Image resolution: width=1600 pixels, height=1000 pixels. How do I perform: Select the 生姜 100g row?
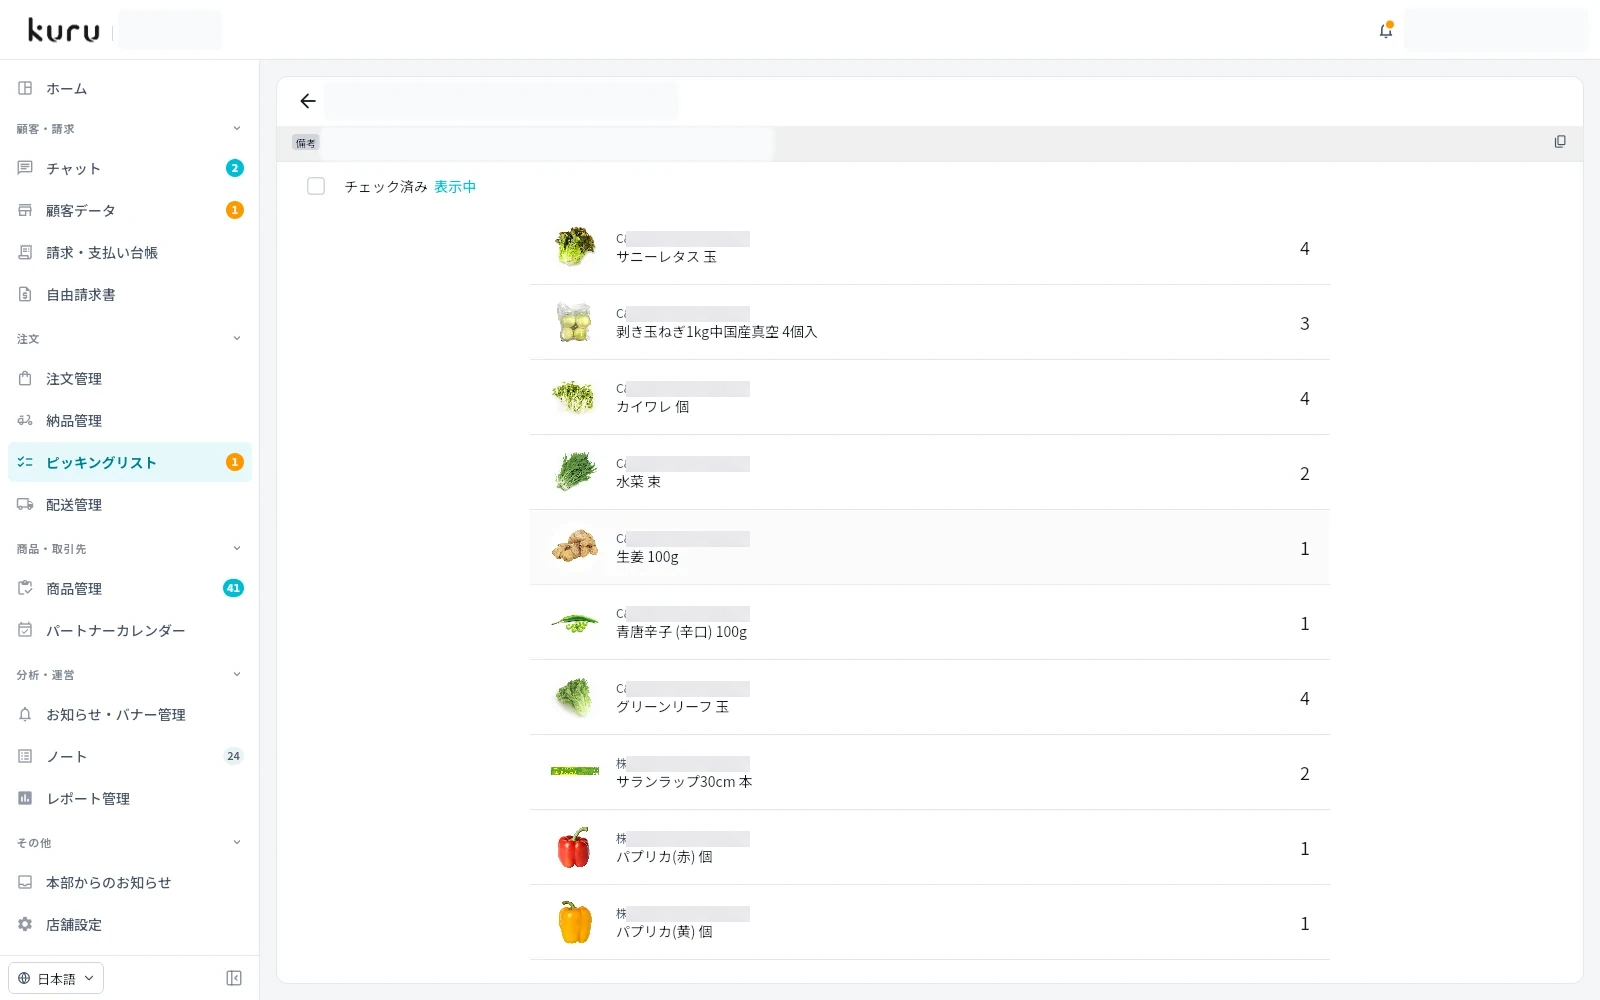click(x=930, y=547)
